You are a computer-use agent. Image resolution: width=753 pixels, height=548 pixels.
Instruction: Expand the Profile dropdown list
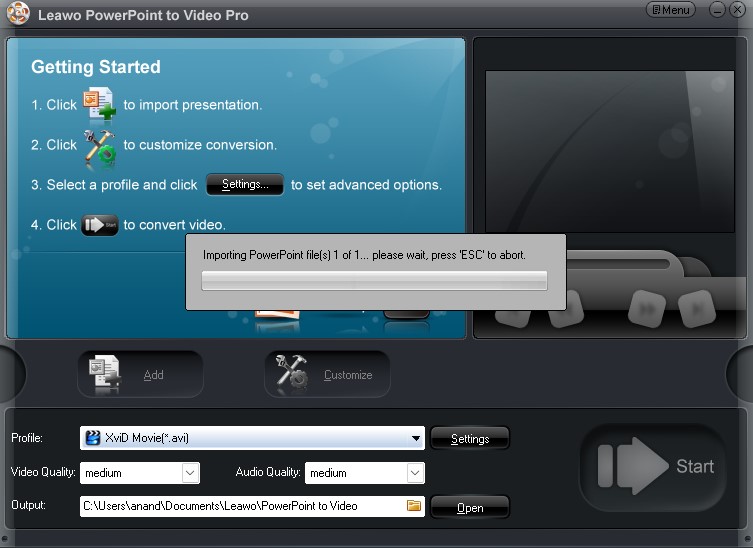coord(416,438)
